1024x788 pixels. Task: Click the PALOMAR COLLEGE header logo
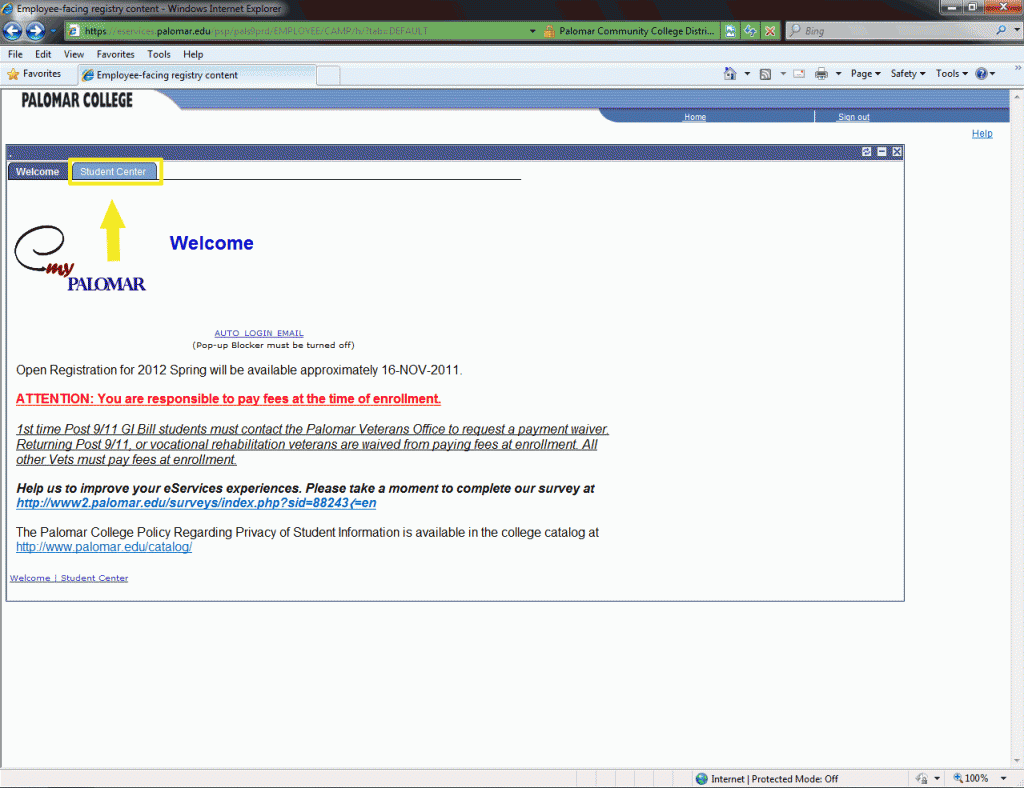[x=77, y=100]
